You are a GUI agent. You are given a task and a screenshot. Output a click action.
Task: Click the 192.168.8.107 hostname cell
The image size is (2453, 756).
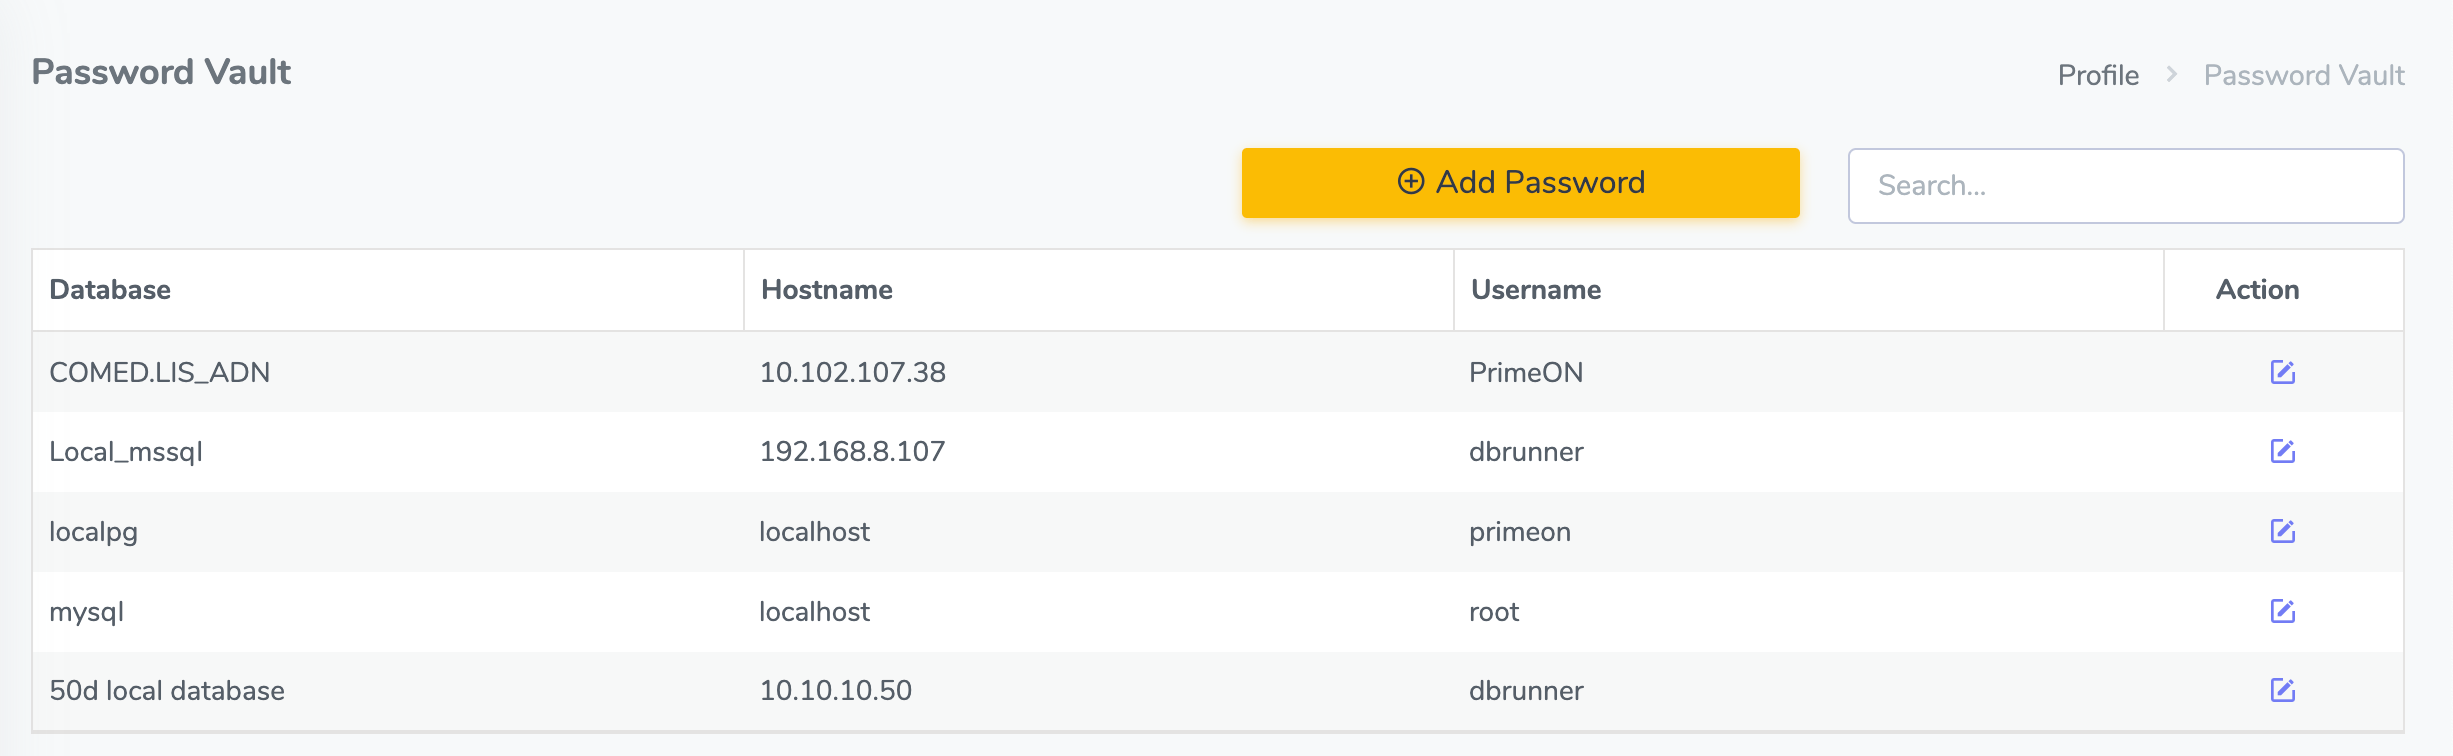click(852, 451)
